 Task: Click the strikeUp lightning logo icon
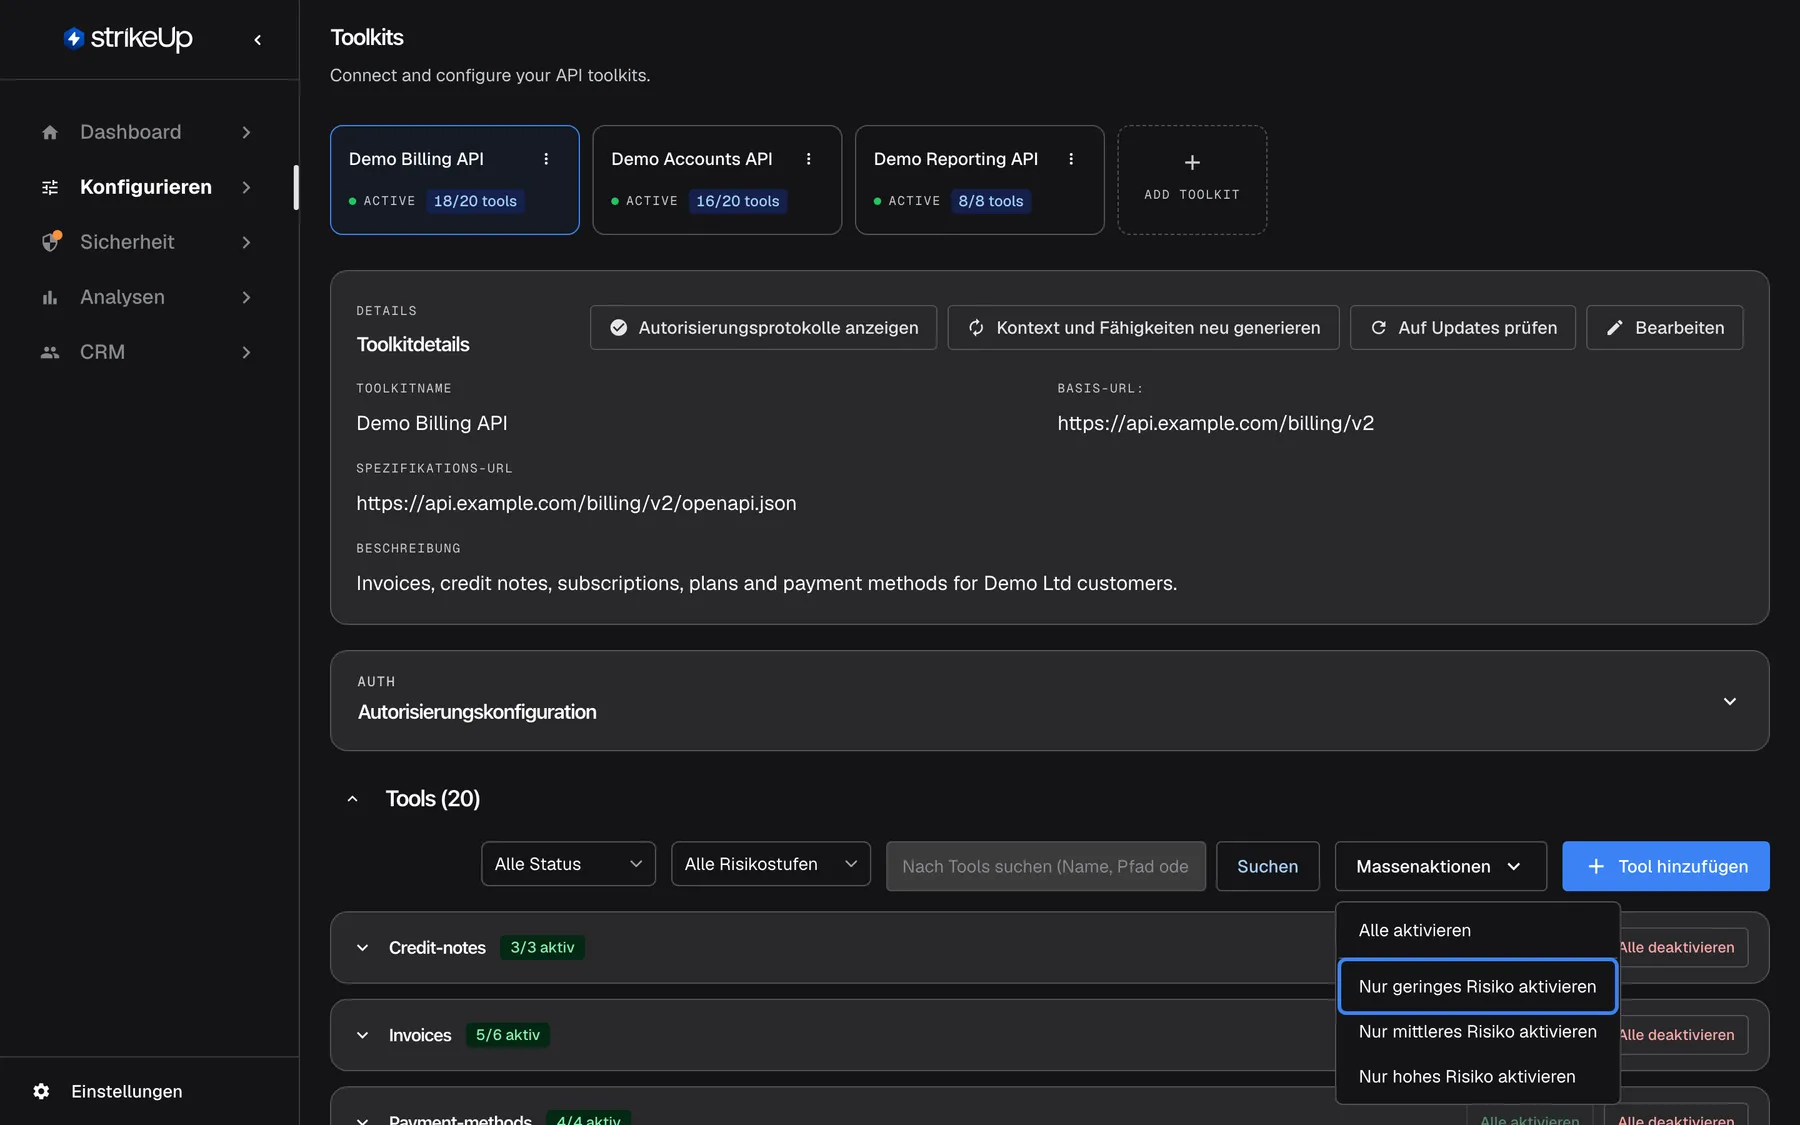coord(73,38)
